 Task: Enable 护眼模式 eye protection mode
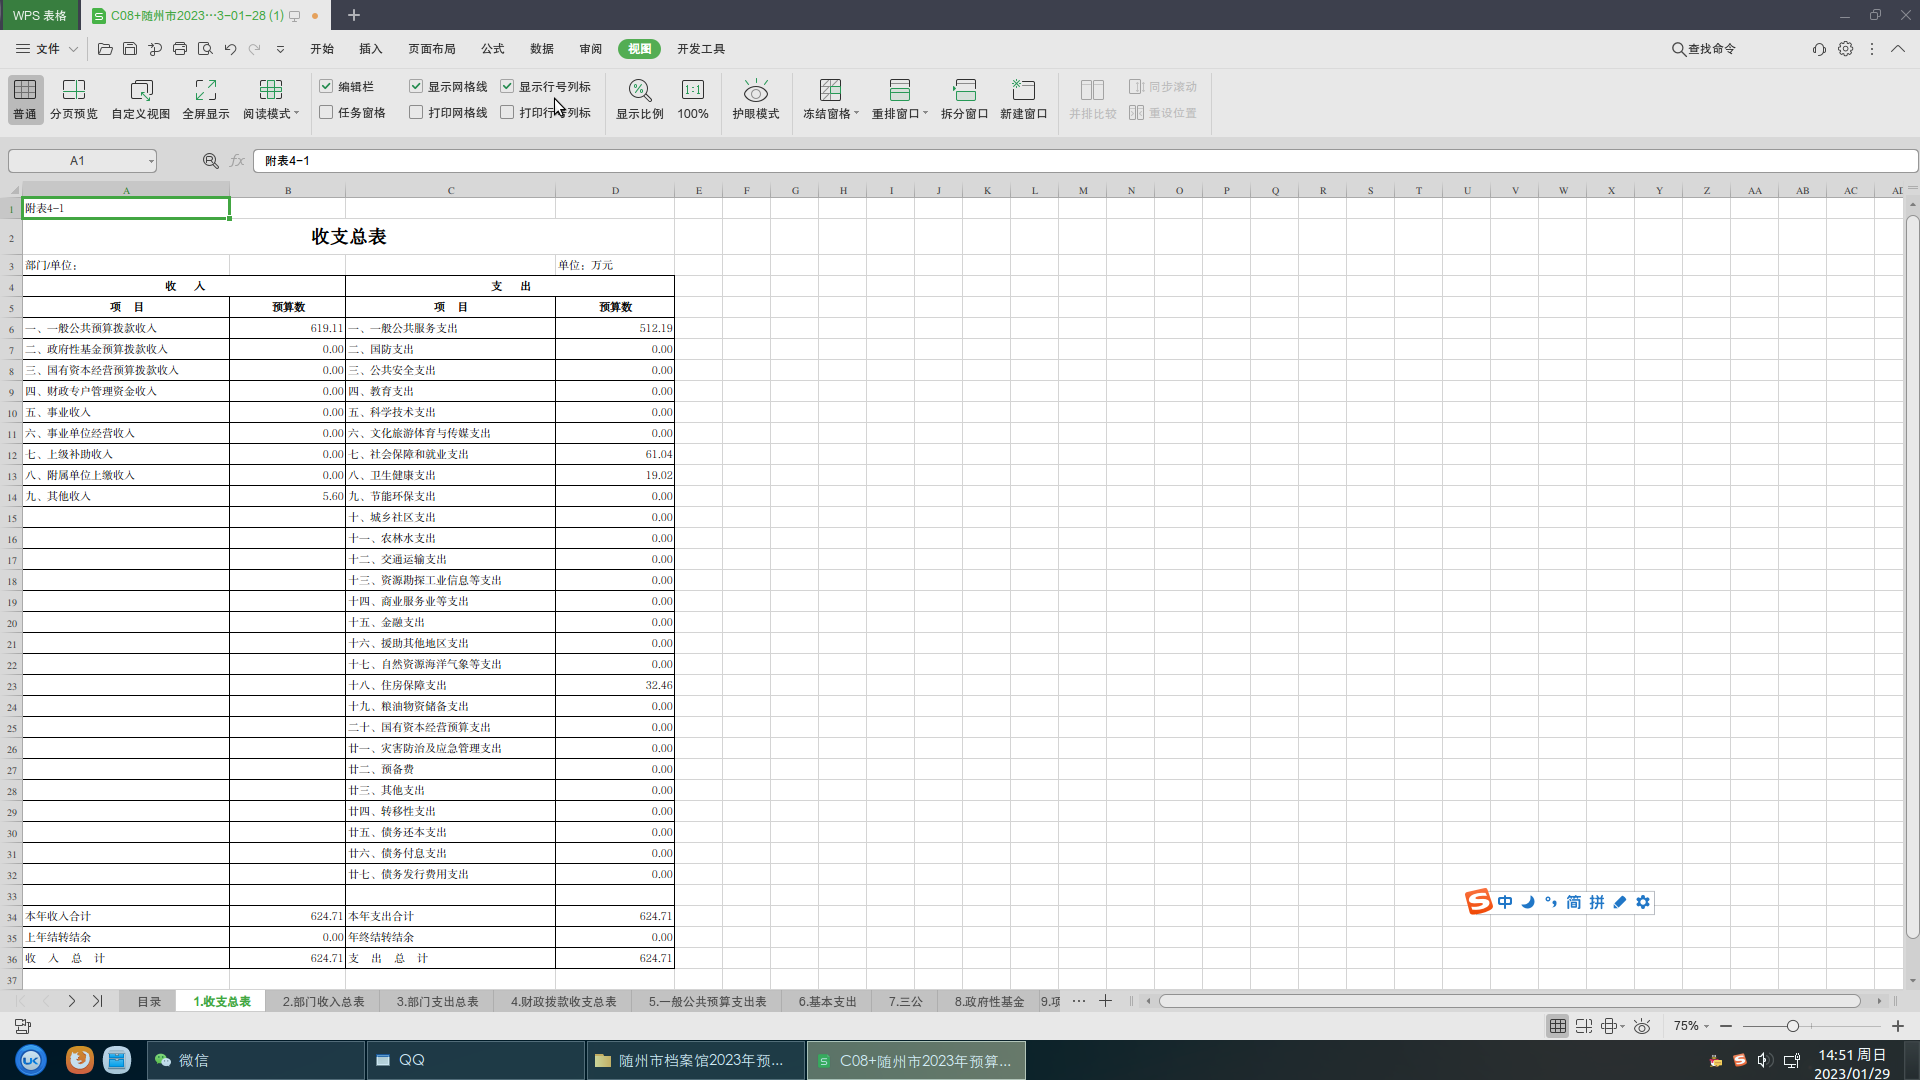point(755,91)
